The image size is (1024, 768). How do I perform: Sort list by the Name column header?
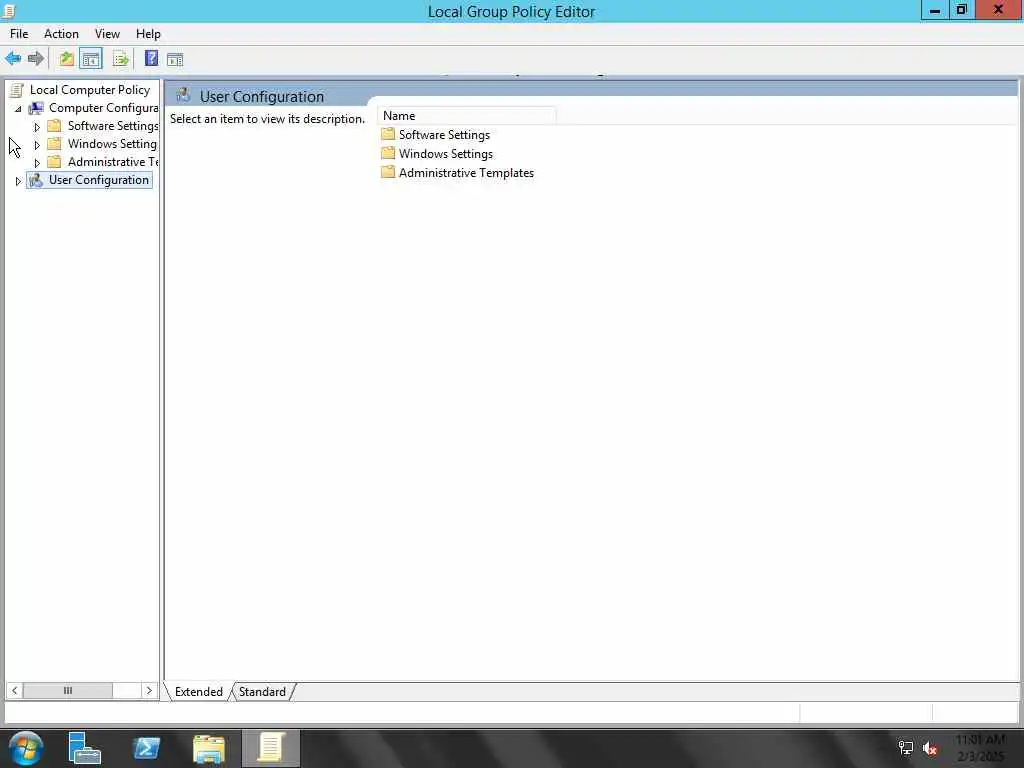pos(467,116)
